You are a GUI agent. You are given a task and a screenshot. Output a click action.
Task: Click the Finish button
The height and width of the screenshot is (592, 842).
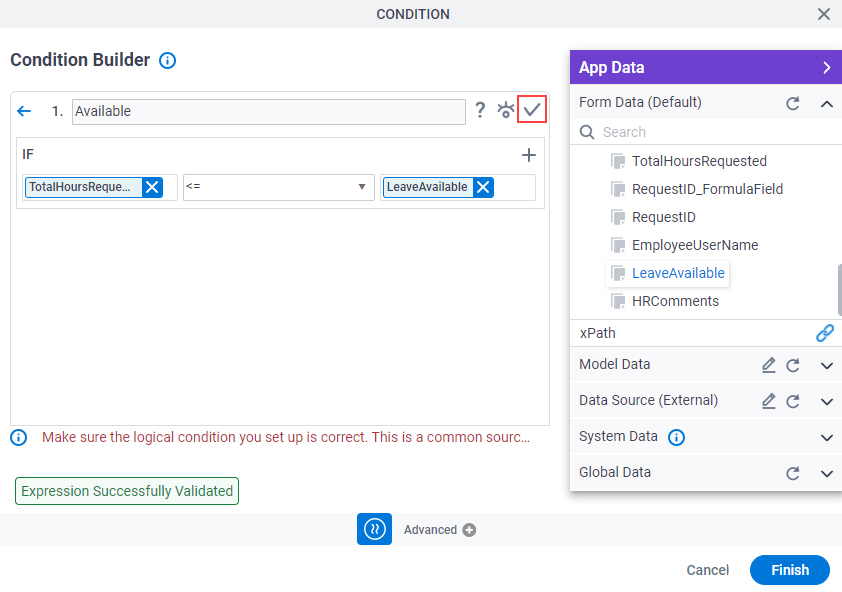tap(789, 570)
